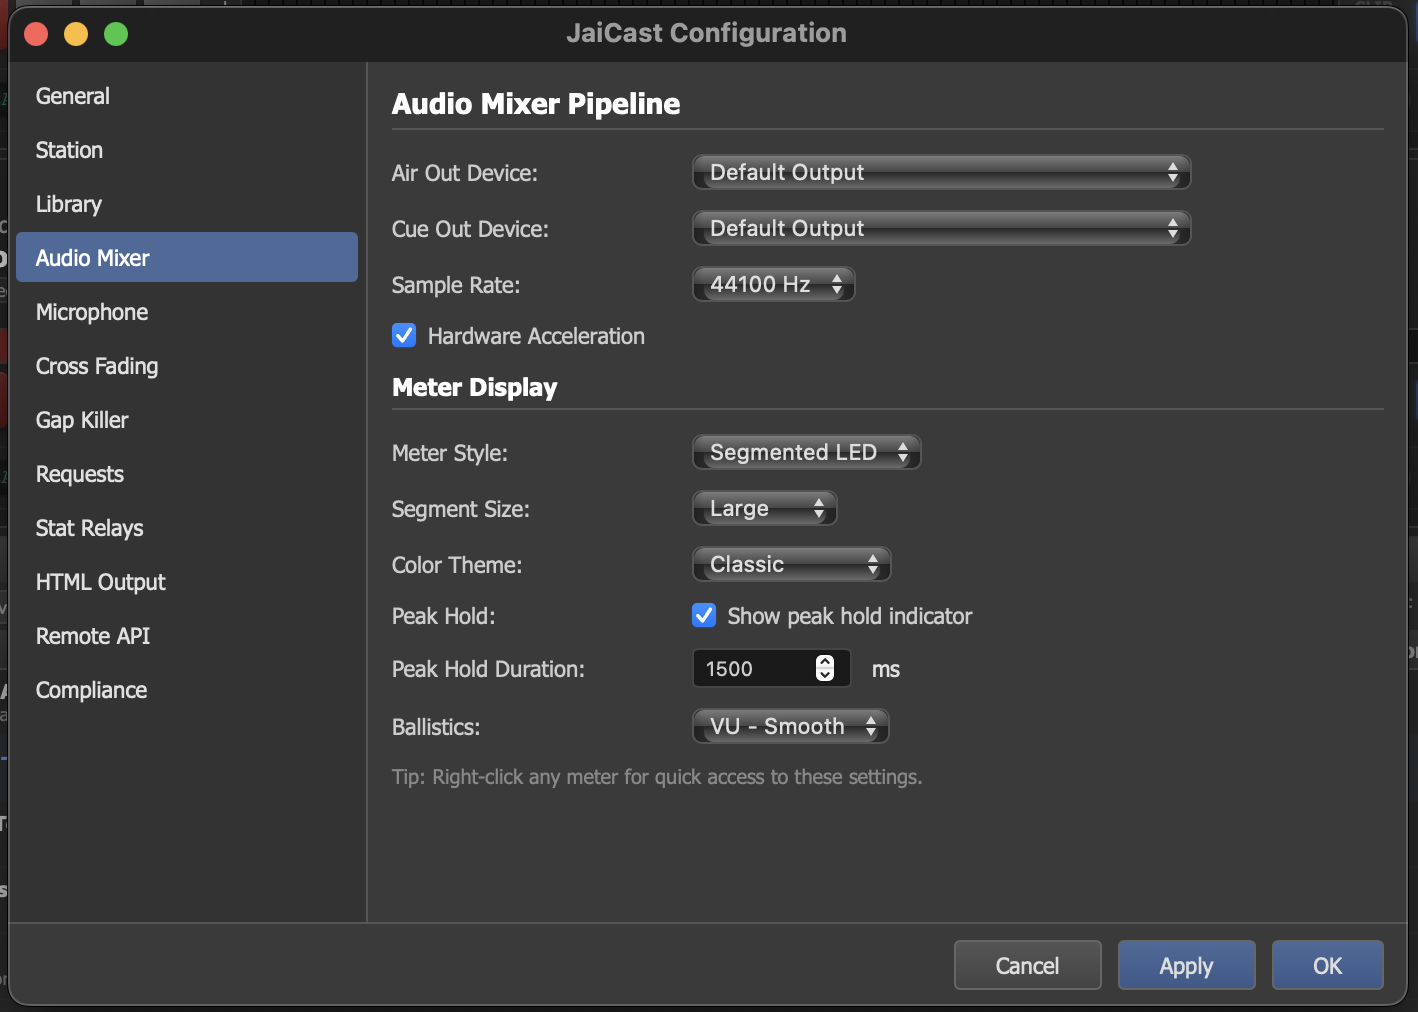
Task: Open the Ballistics dropdown
Action: pyautogui.click(x=790, y=726)
